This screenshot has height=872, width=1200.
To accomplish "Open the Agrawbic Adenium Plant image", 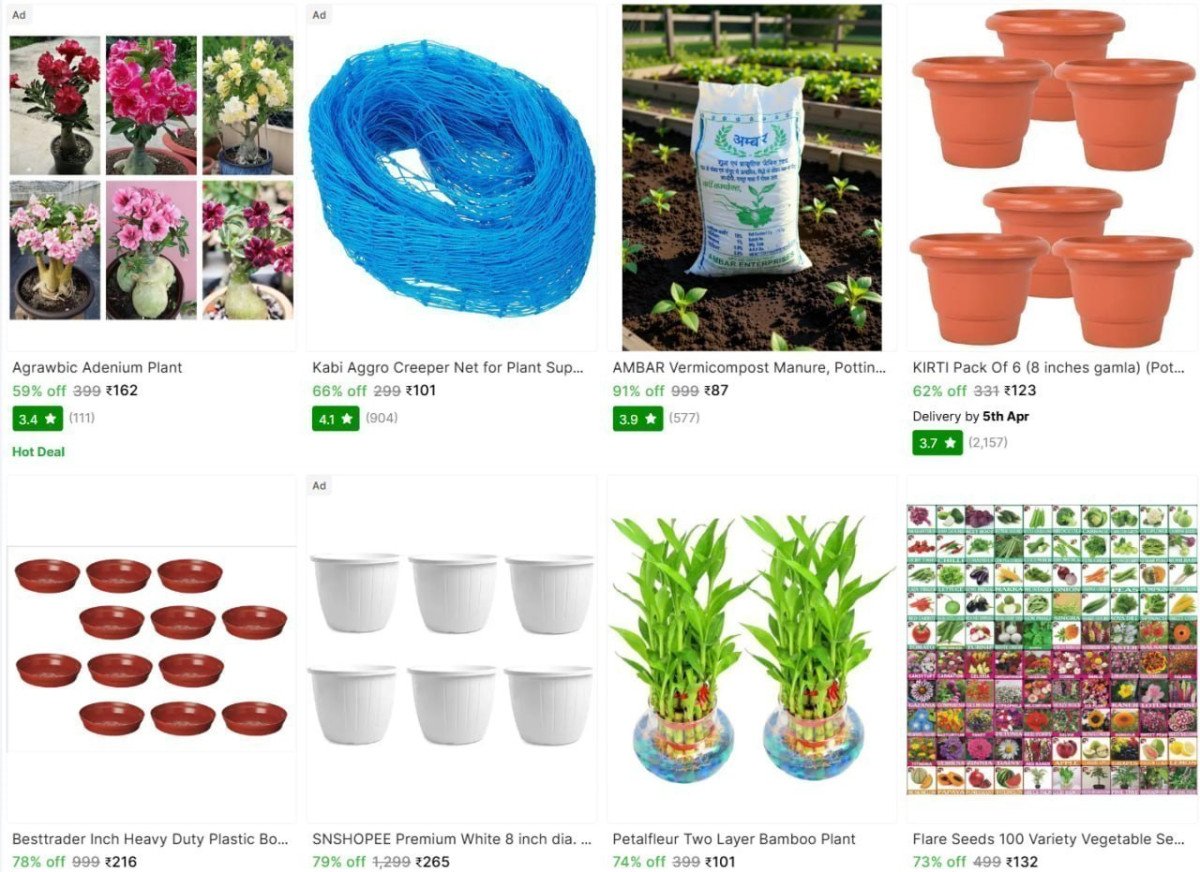I will (x=151, y=177).
